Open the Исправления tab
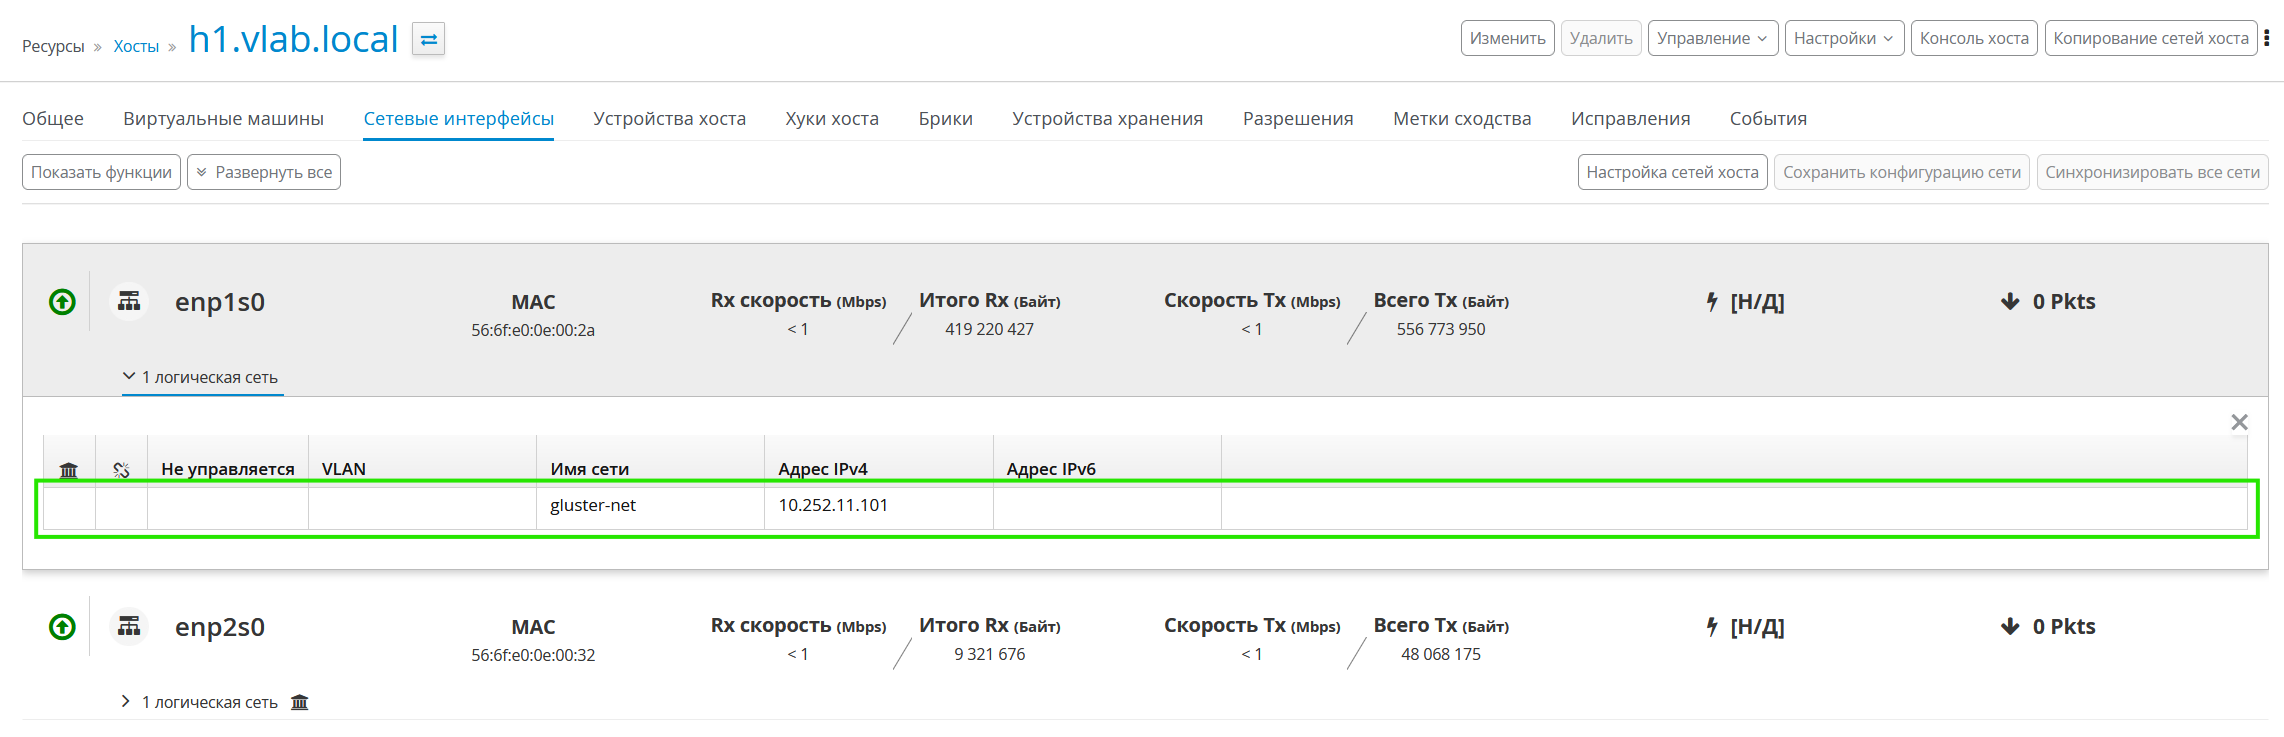Image resolution: width=2284 pixels, height=737 pixels. (1631, 118)
